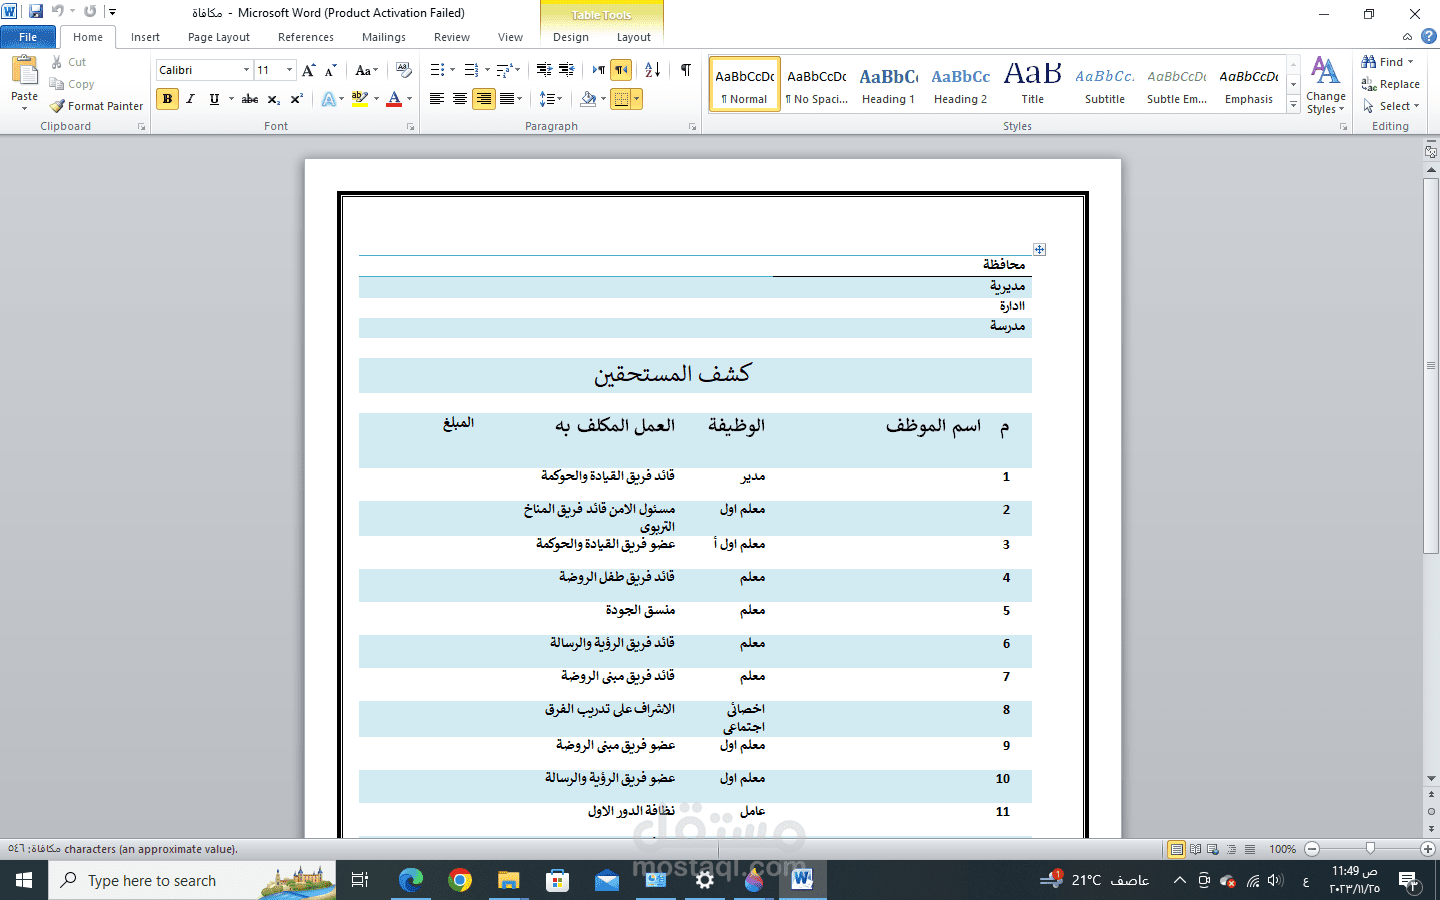1440x900 pixels.
Task: Switch to Web Layout view
Action: coord(1213,849)
